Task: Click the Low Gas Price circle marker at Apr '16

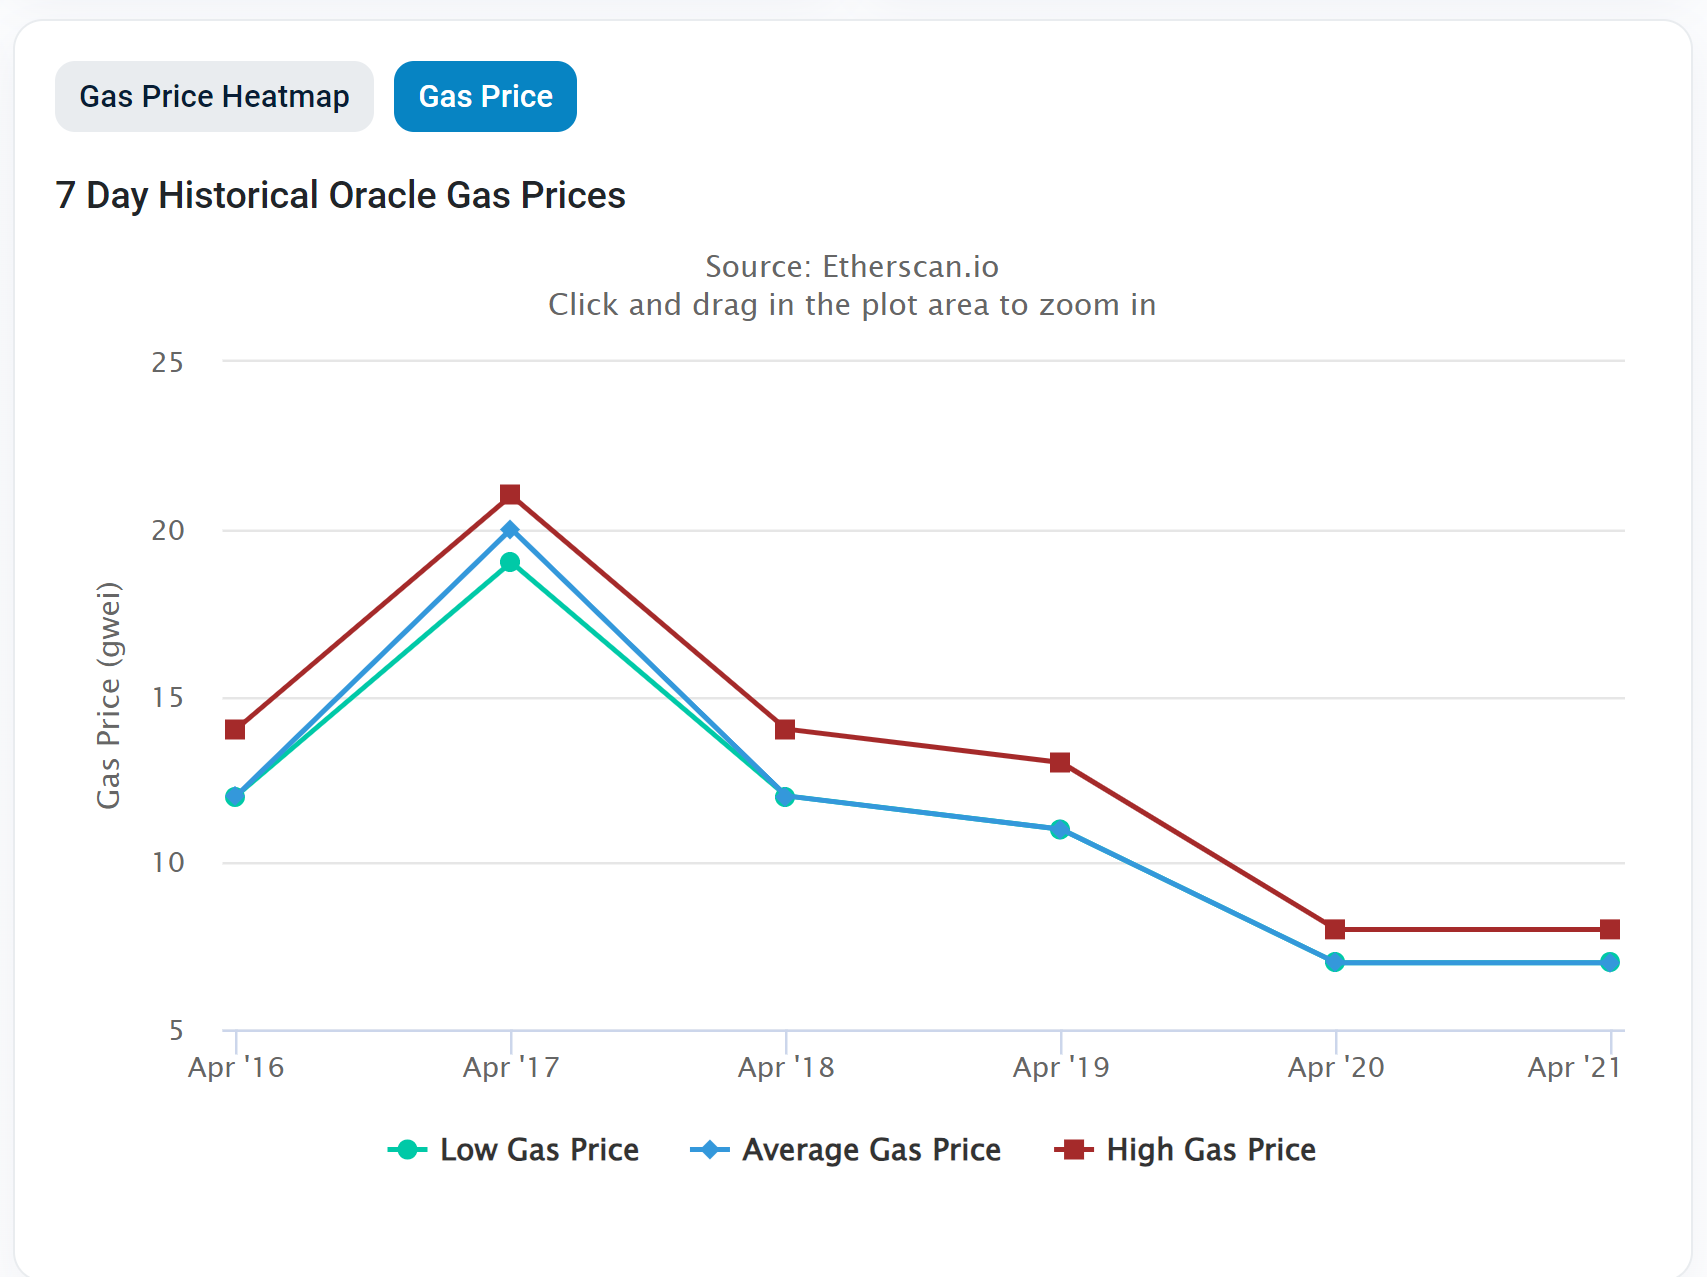Action: pyautogui.click(x=235, y=797)
